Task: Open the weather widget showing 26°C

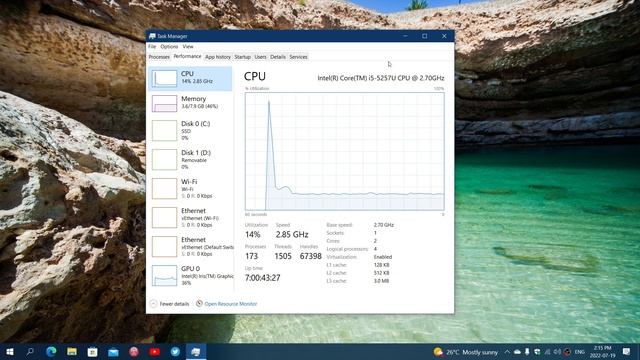Action: 466,352
